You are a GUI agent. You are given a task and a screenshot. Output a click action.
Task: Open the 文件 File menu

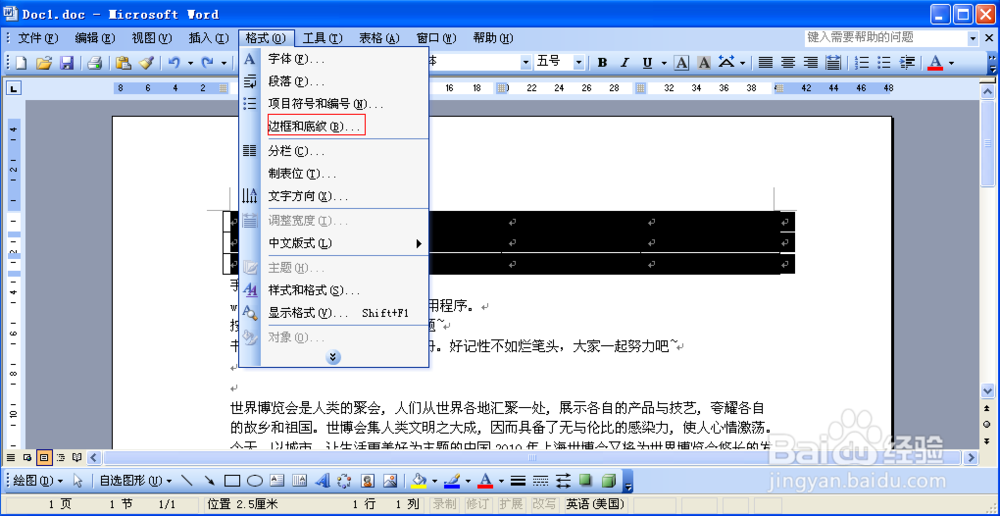pos(38,38)
